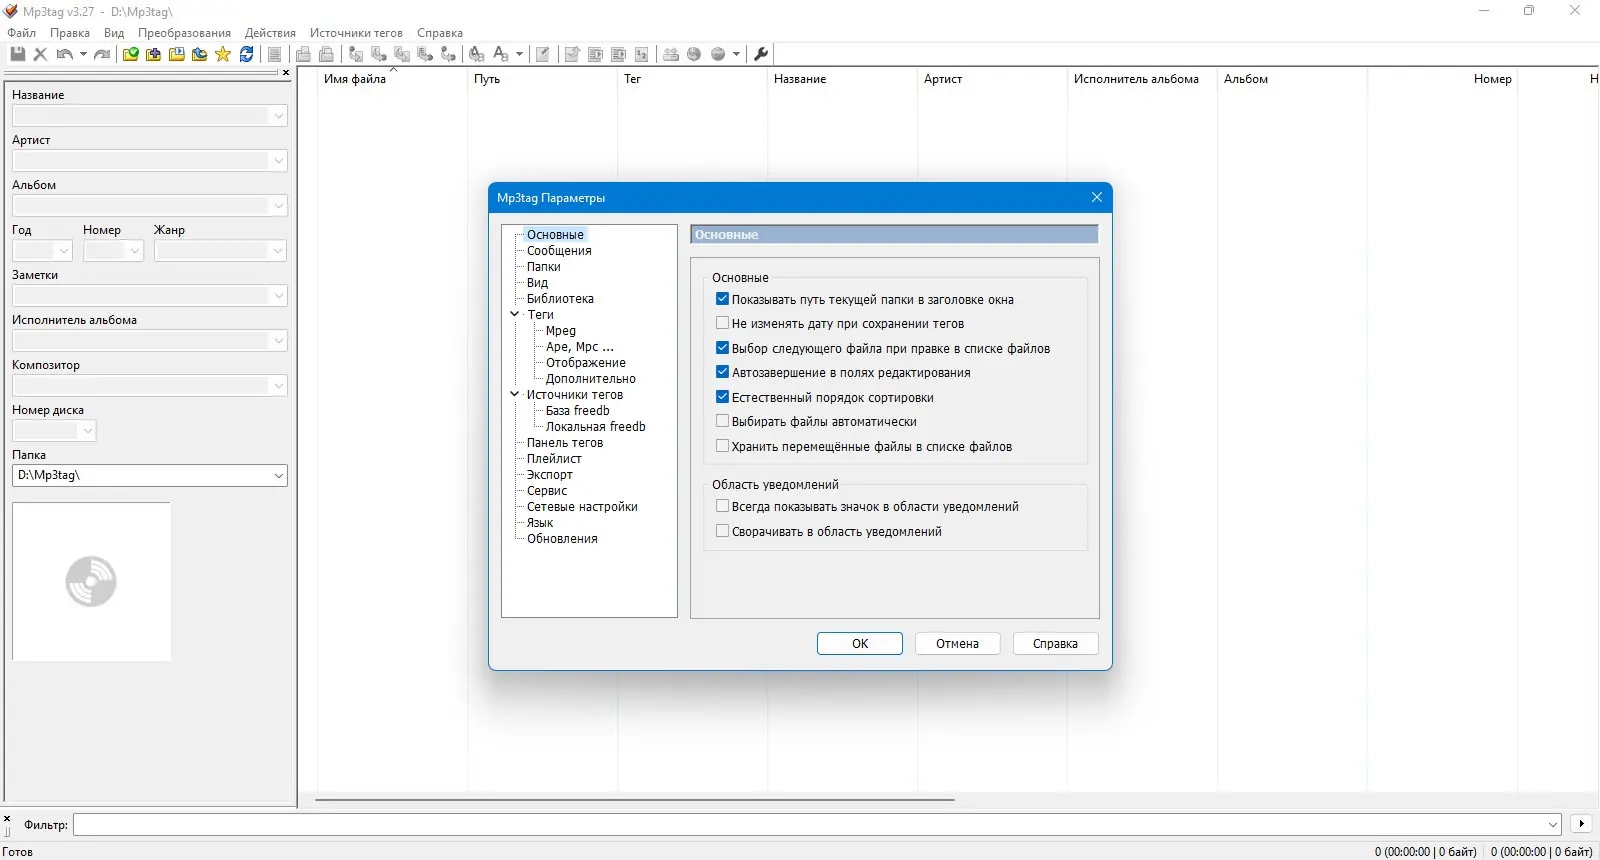Sort by the 'Имя файла' column header
The height and width of the screenshot is (860, 1600).
392,79
